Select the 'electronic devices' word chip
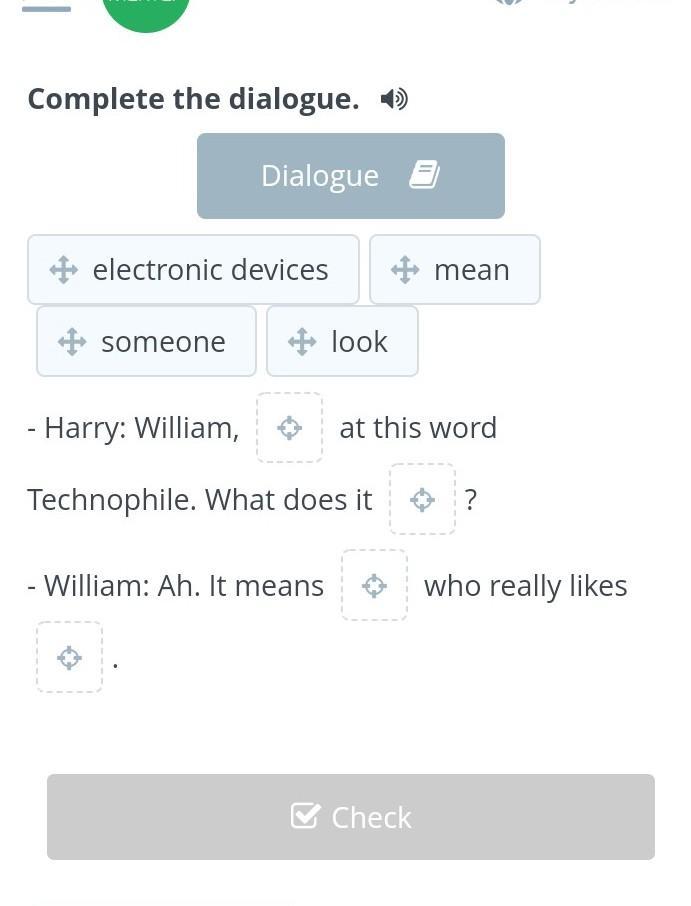Viewport: 691px width, 906px height. (x=209, y=270)
